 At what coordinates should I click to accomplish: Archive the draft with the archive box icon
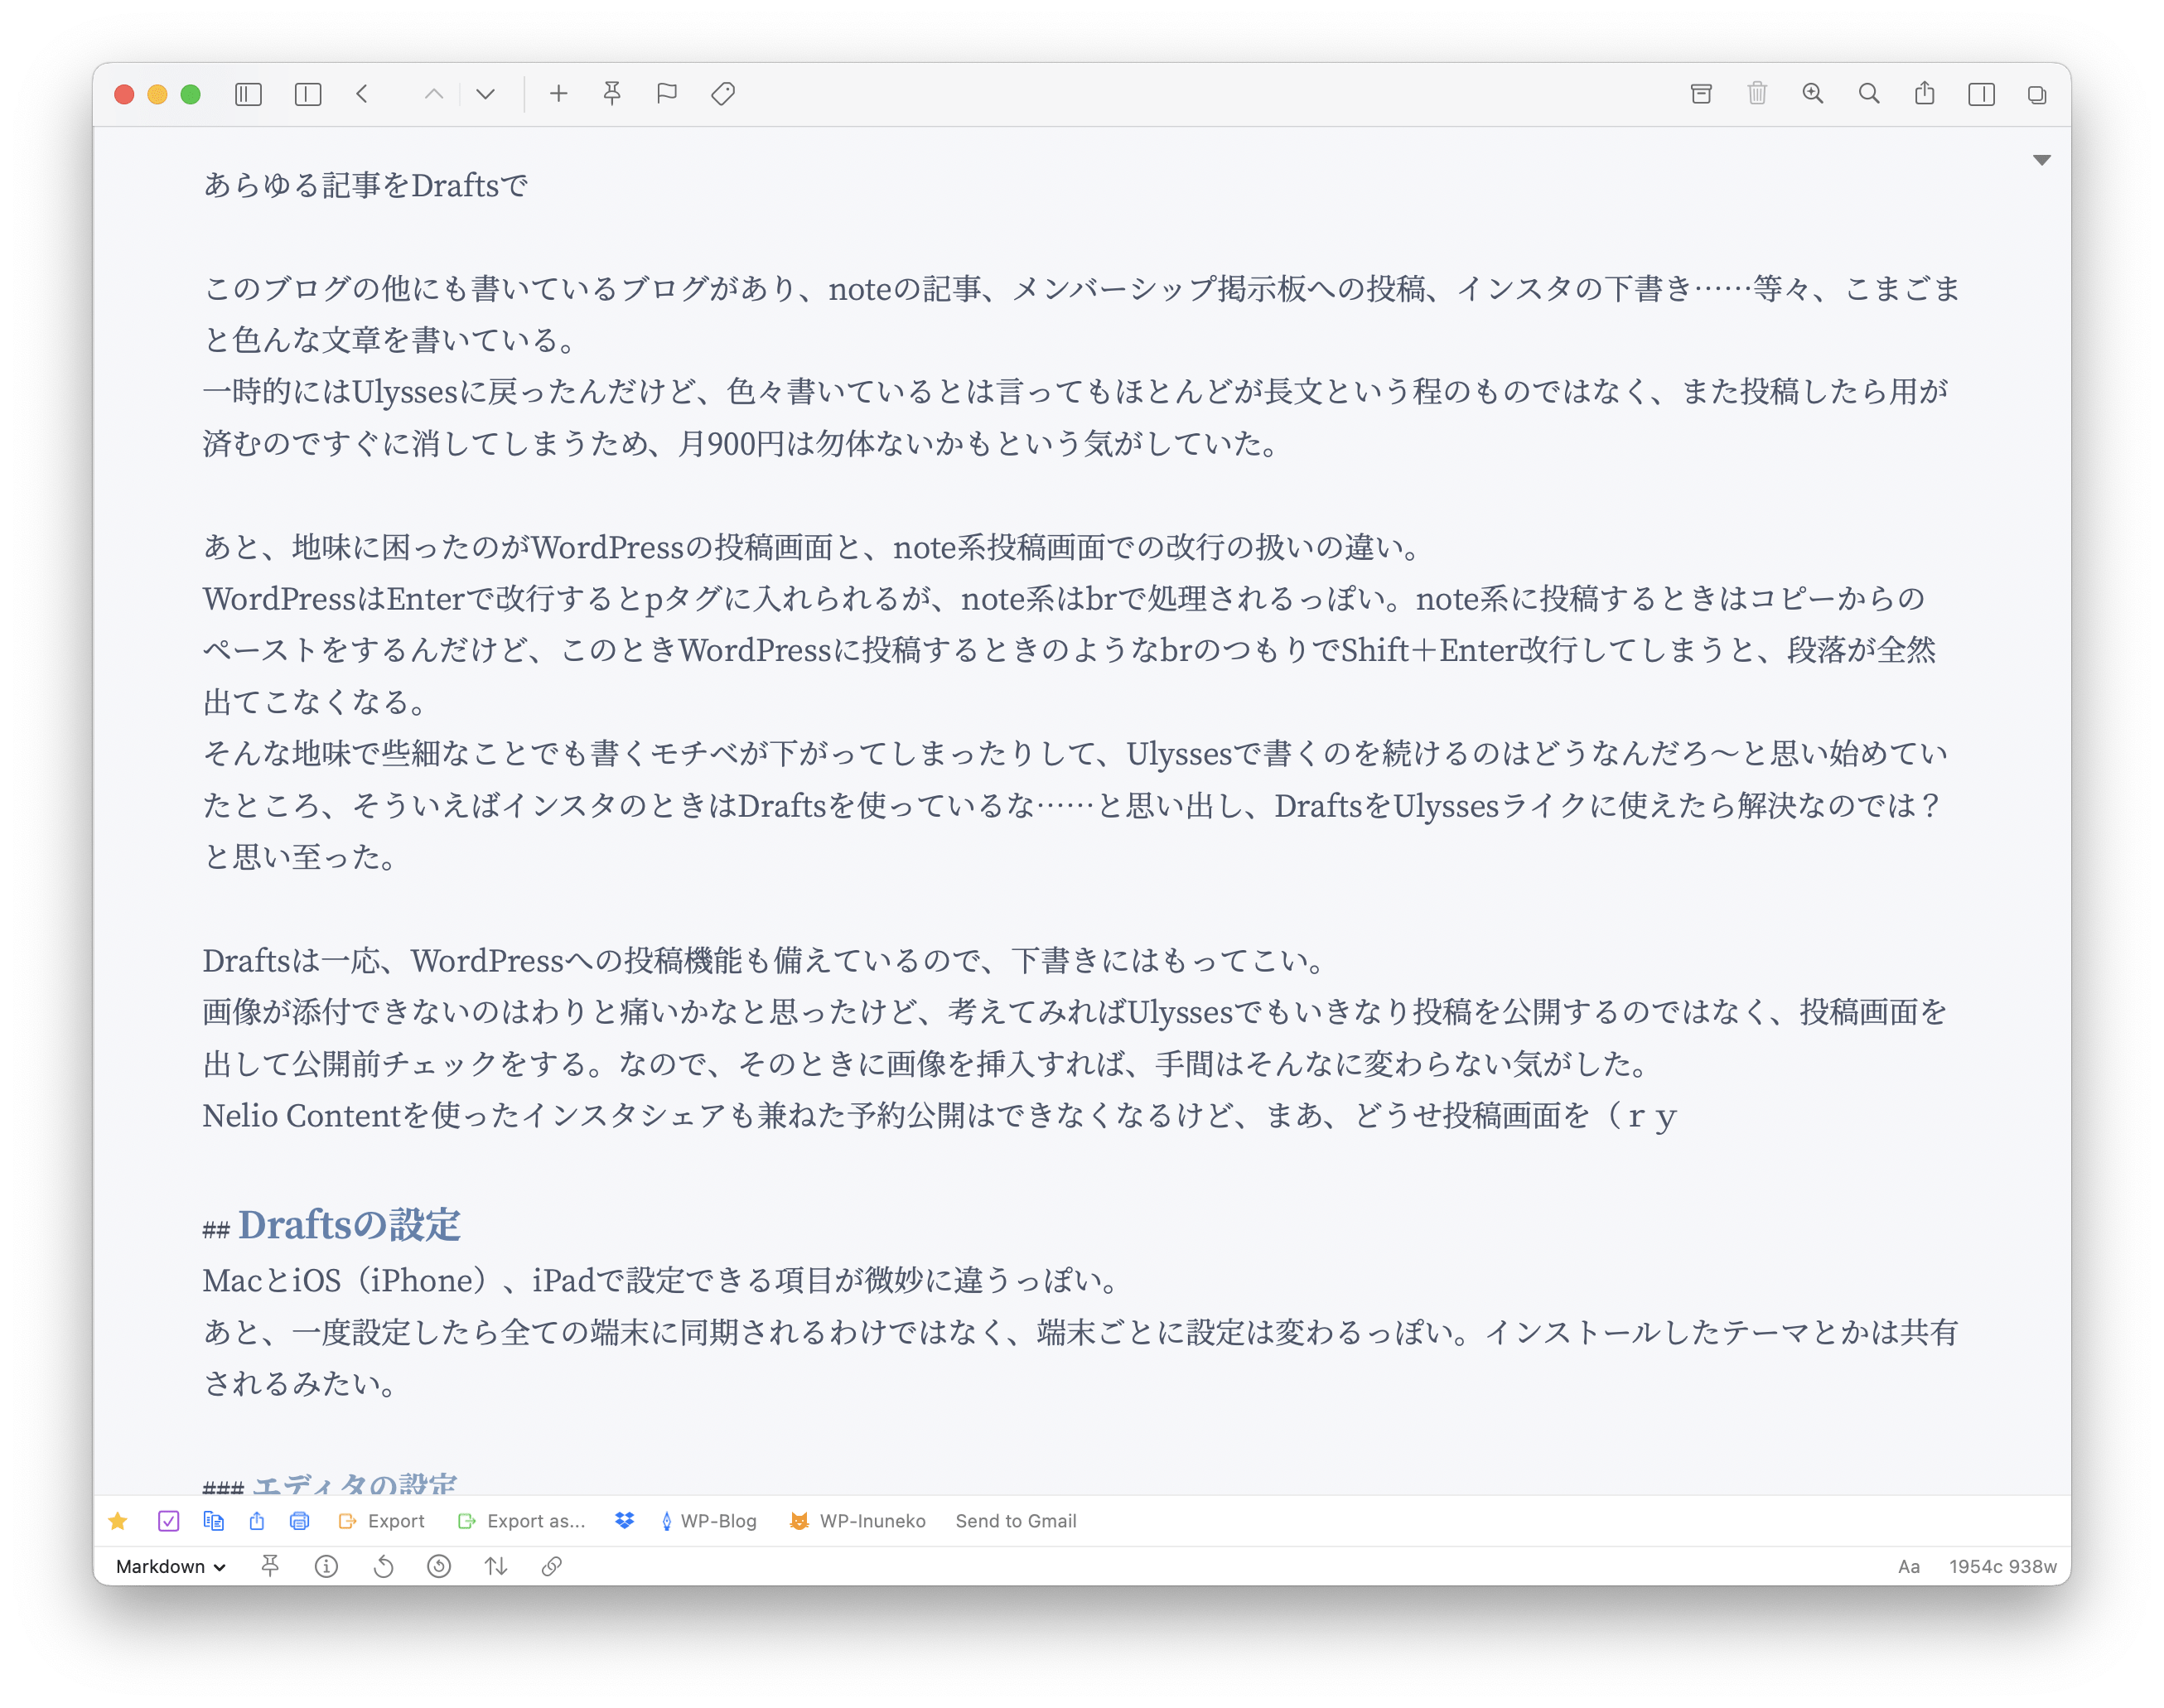pyautogui.click(x=1701, y=94)
